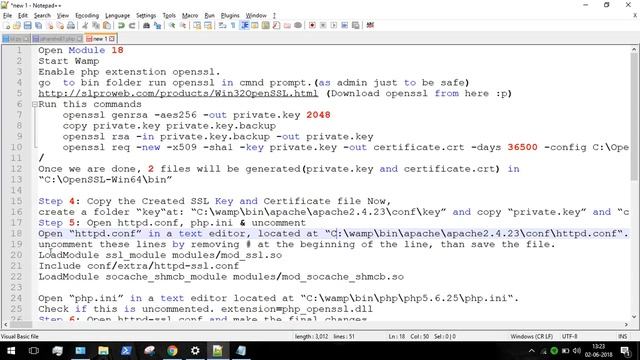The width and height of the screenshot is (640, 360).
Task: Toggle word wrap in the toolbar
Action: pos(222,25)
